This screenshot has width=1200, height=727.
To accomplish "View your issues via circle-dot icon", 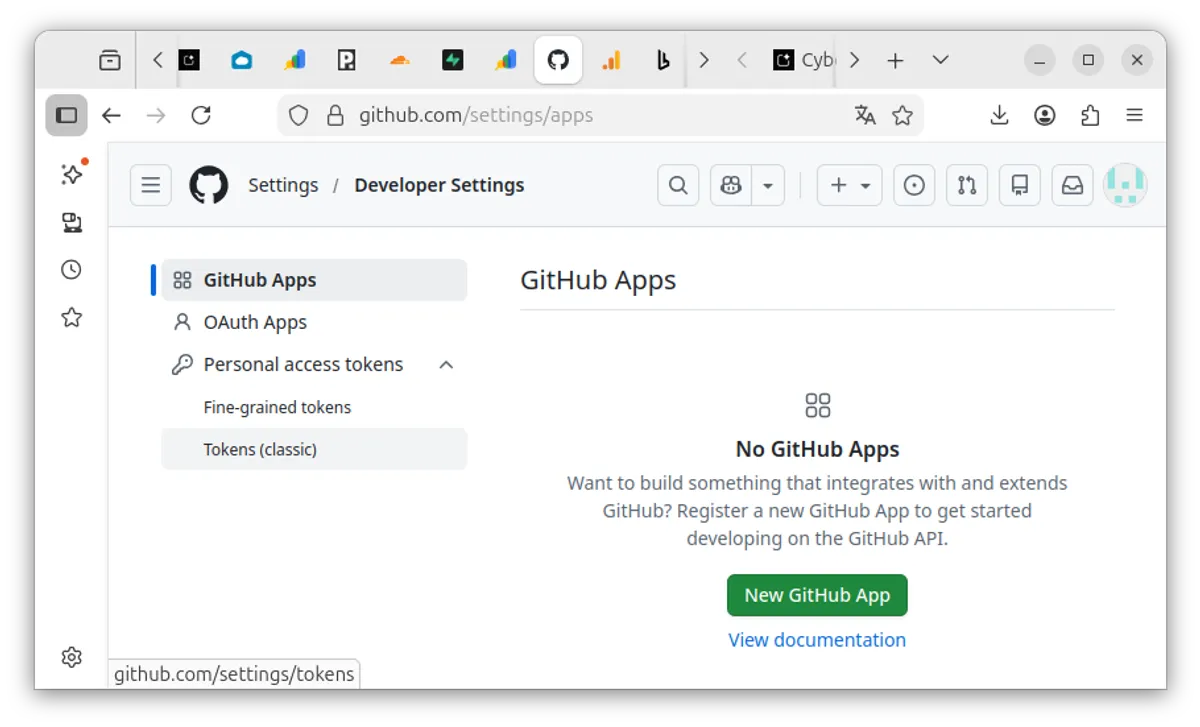I will tap(914, 185).
